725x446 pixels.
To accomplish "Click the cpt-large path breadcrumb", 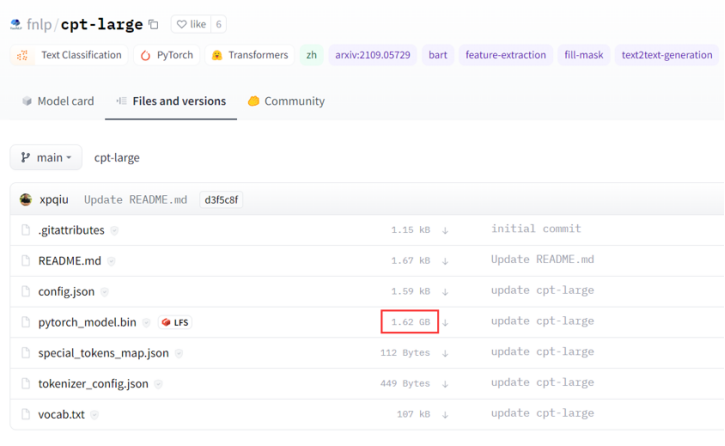I will (x=117, y=158).
